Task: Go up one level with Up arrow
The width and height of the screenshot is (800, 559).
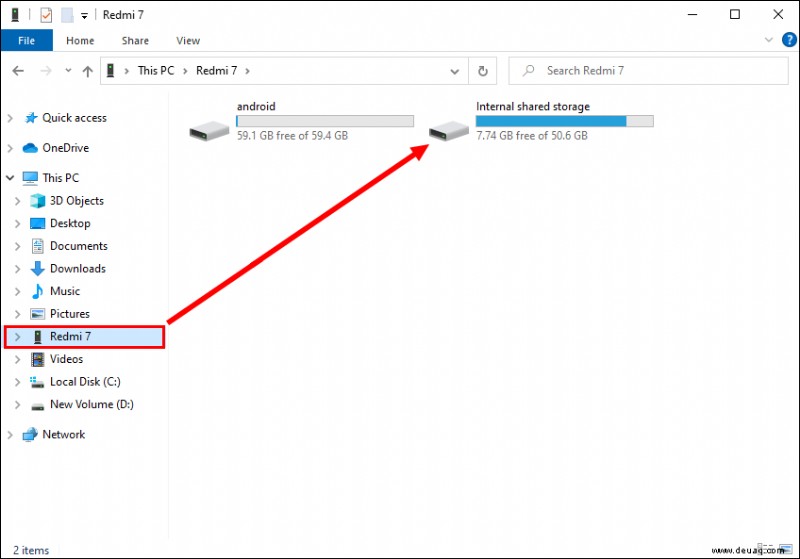Action: tap(88, 71)
